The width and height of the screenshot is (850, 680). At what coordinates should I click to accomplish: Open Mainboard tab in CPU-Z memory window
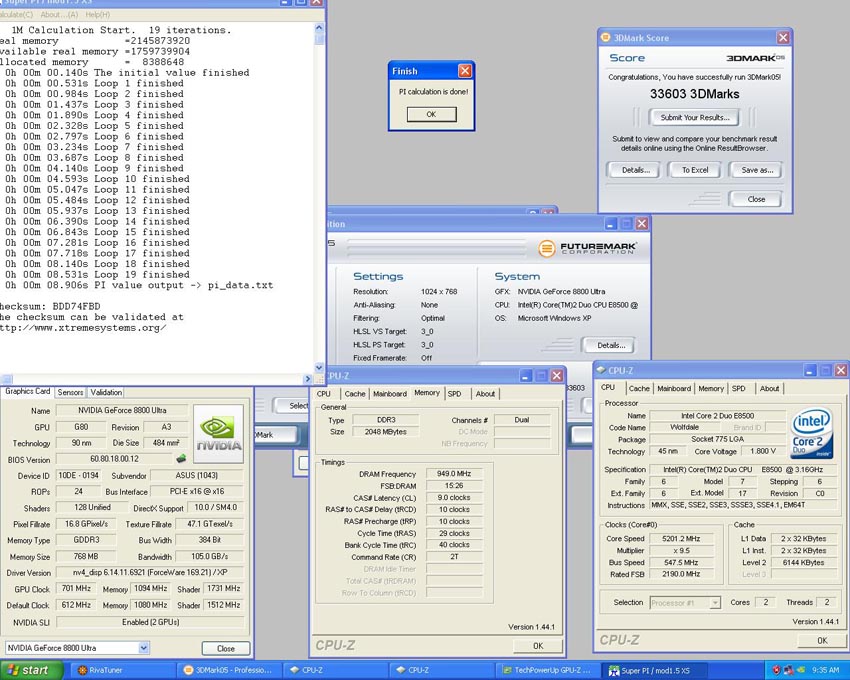pos(390,394)
